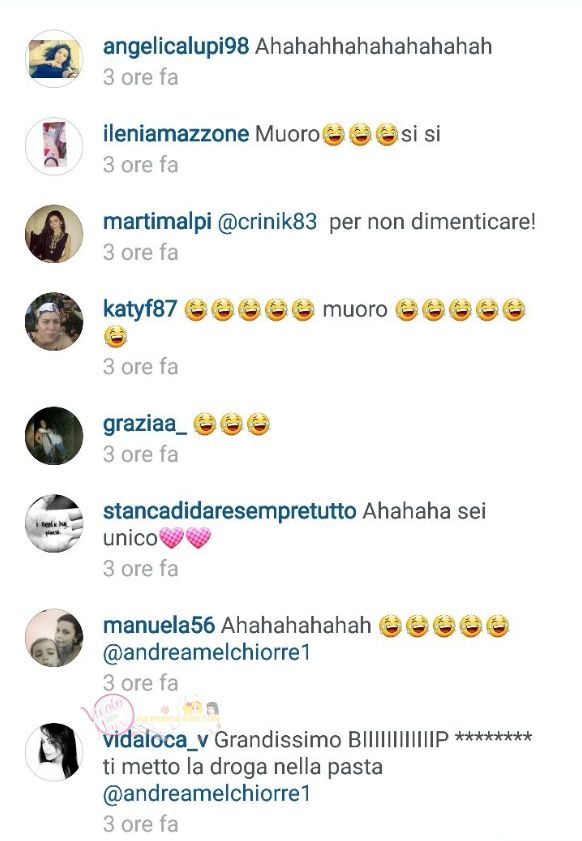Tap stancadidaresempretutto's avatar image
The image size is (582, 841).
[54, 523]
